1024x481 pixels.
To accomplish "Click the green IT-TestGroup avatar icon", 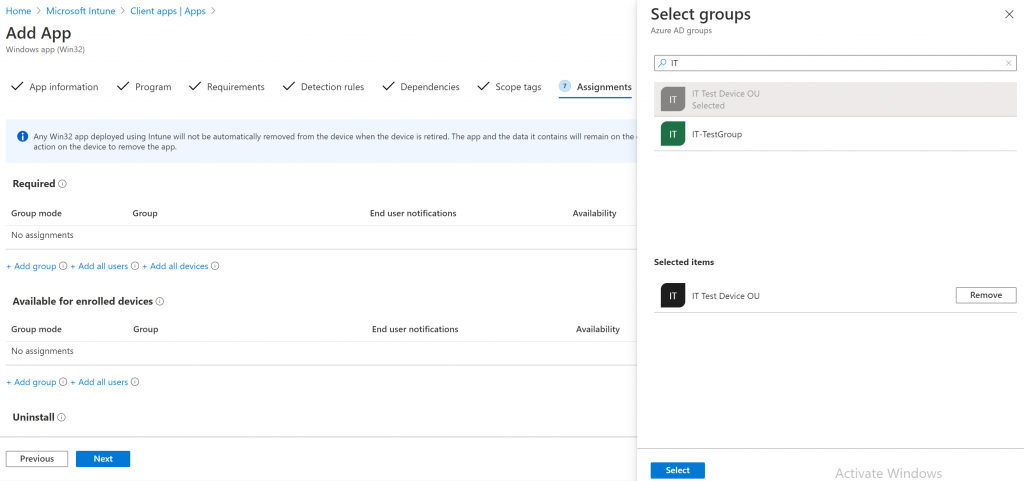I will [673, 134].
